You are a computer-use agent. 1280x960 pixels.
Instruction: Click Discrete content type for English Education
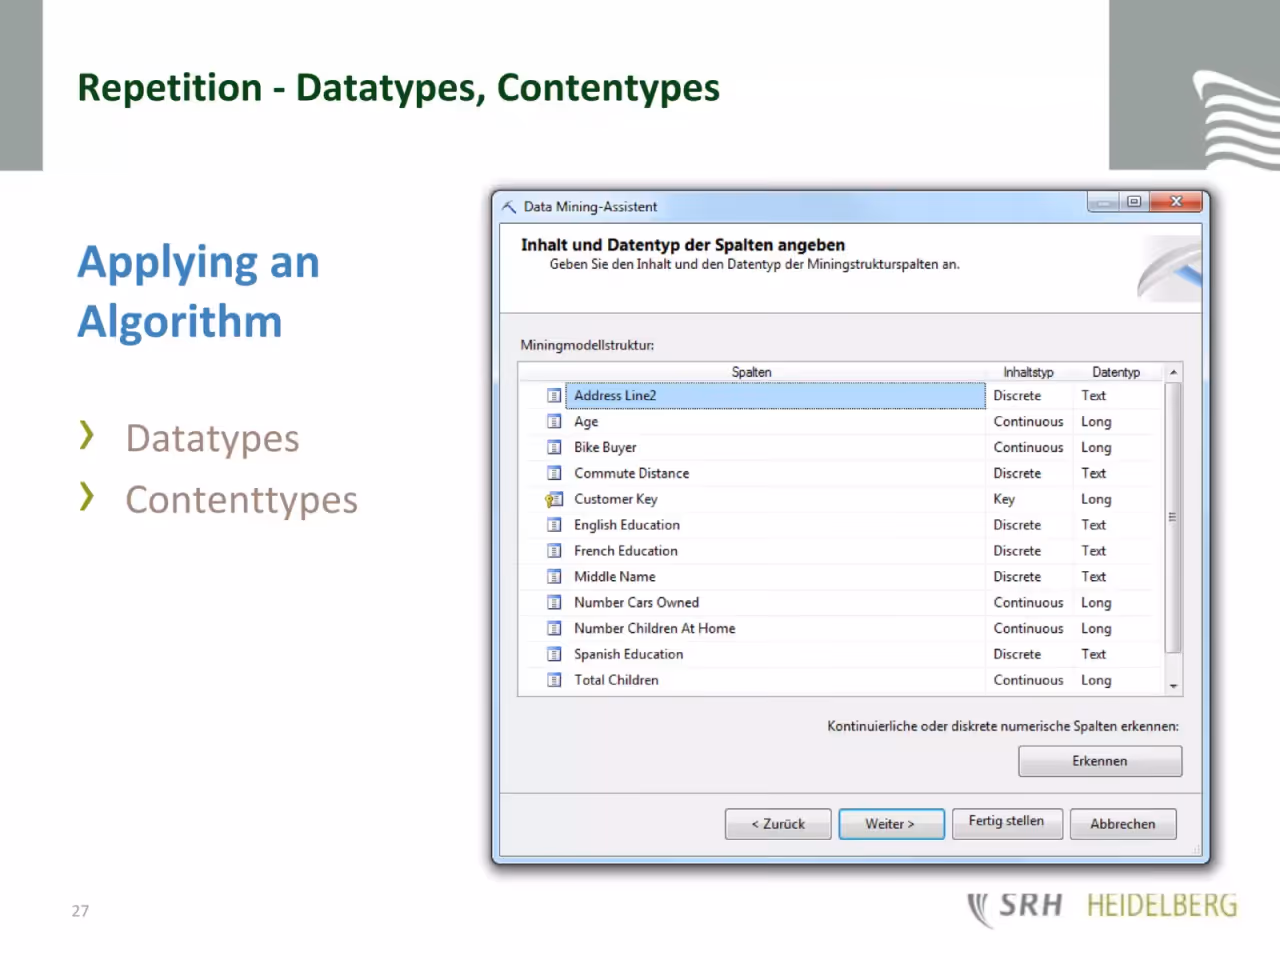1017,525
